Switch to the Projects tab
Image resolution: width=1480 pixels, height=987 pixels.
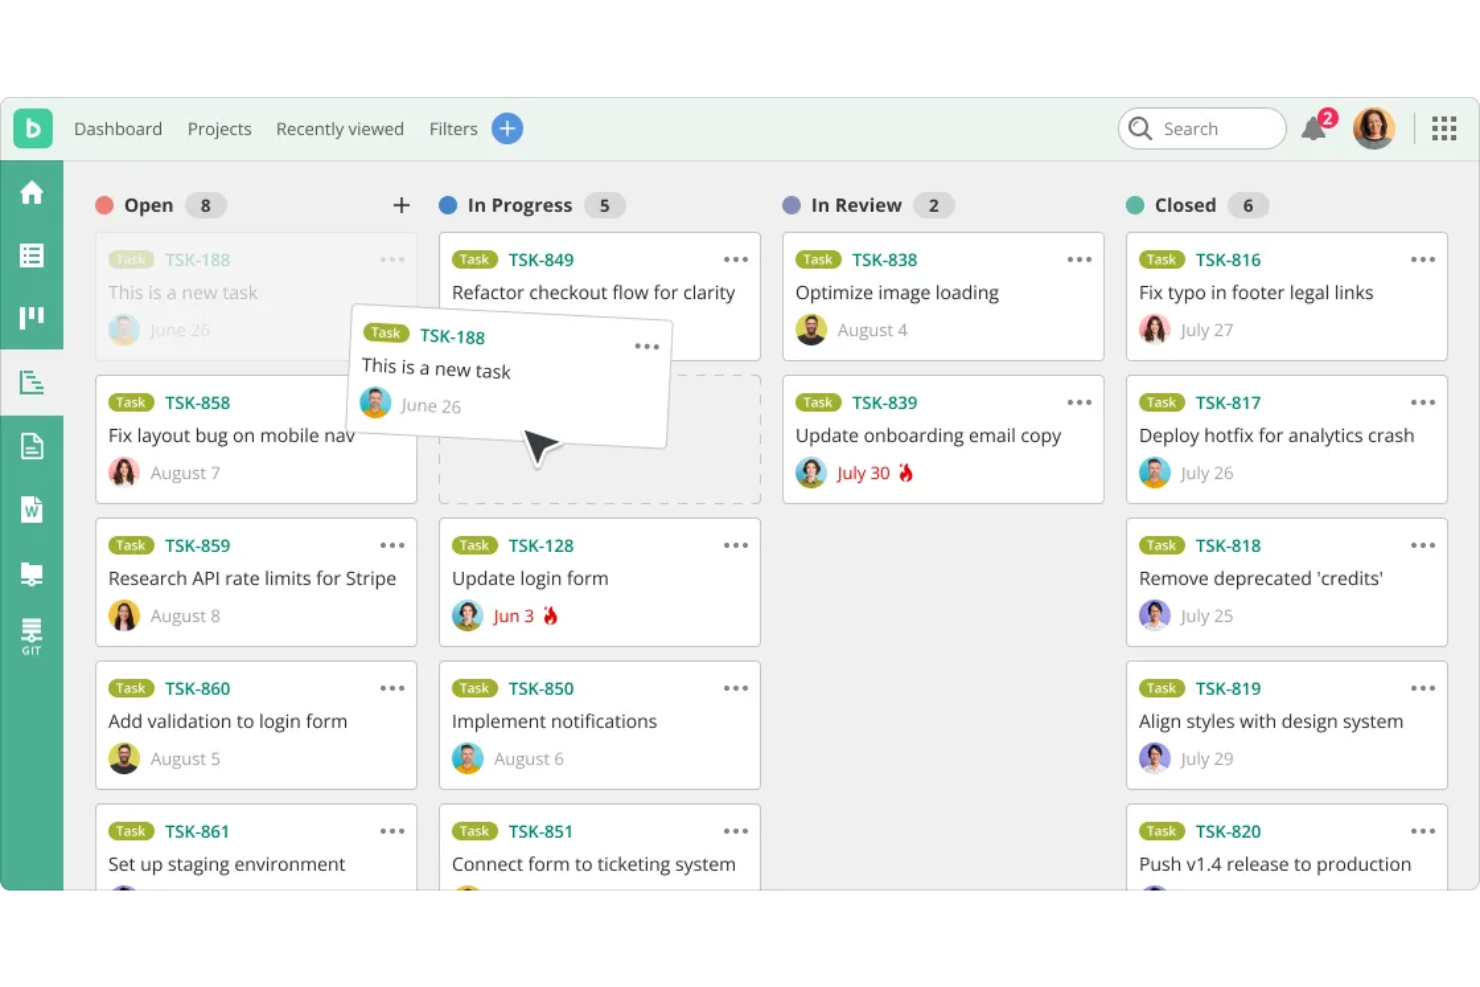[x=219, y=128]
